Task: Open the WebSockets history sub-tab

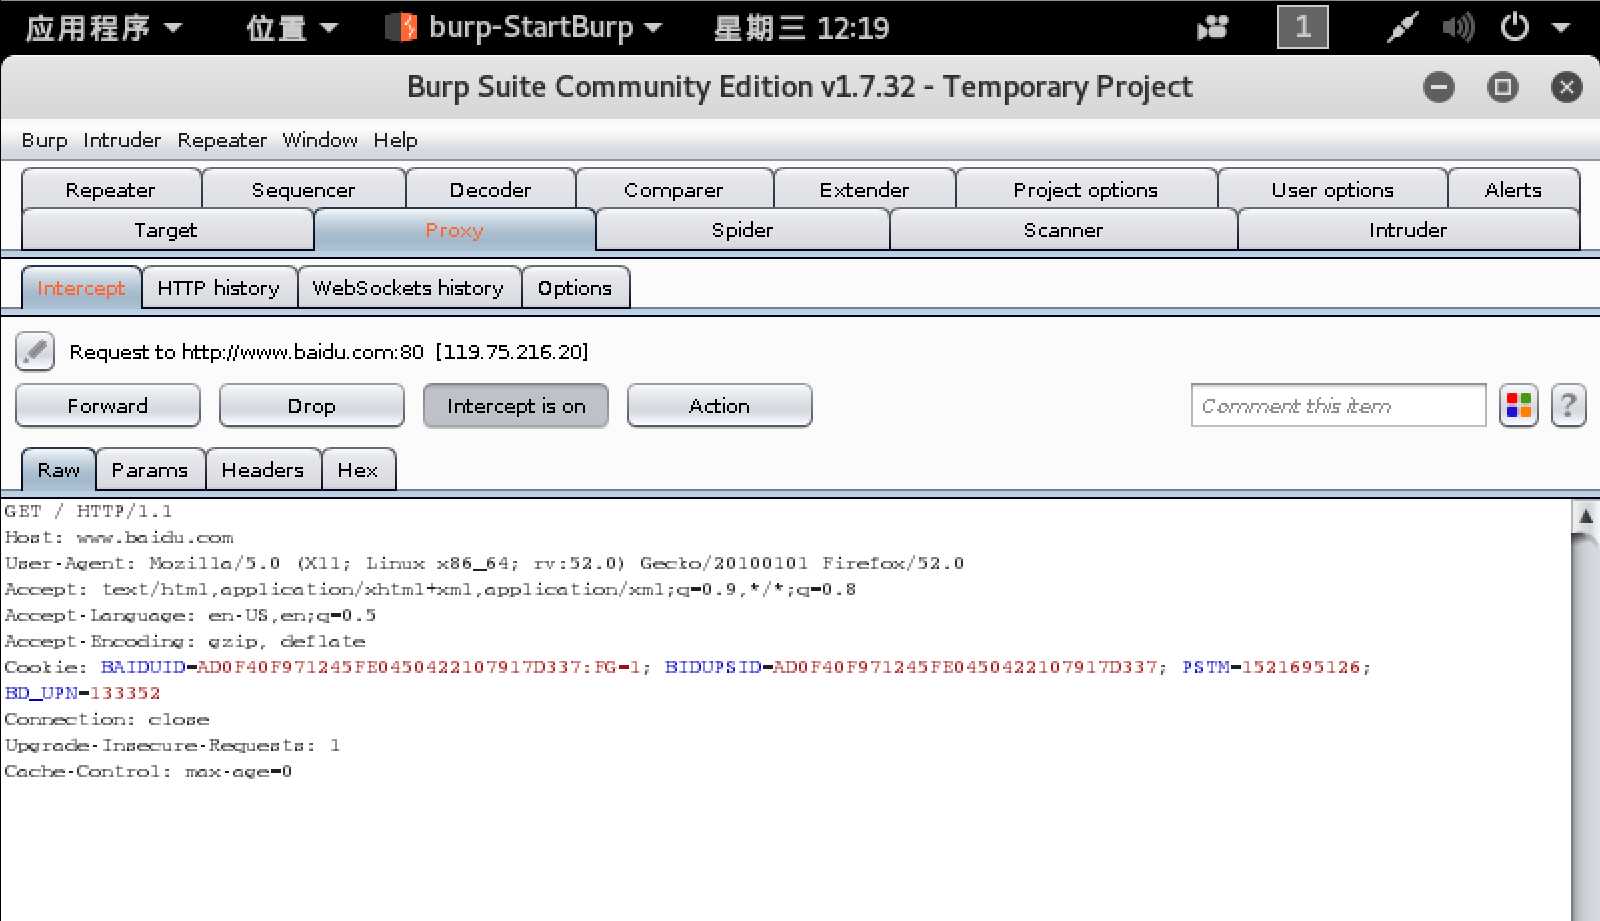Action: [408, 288]
